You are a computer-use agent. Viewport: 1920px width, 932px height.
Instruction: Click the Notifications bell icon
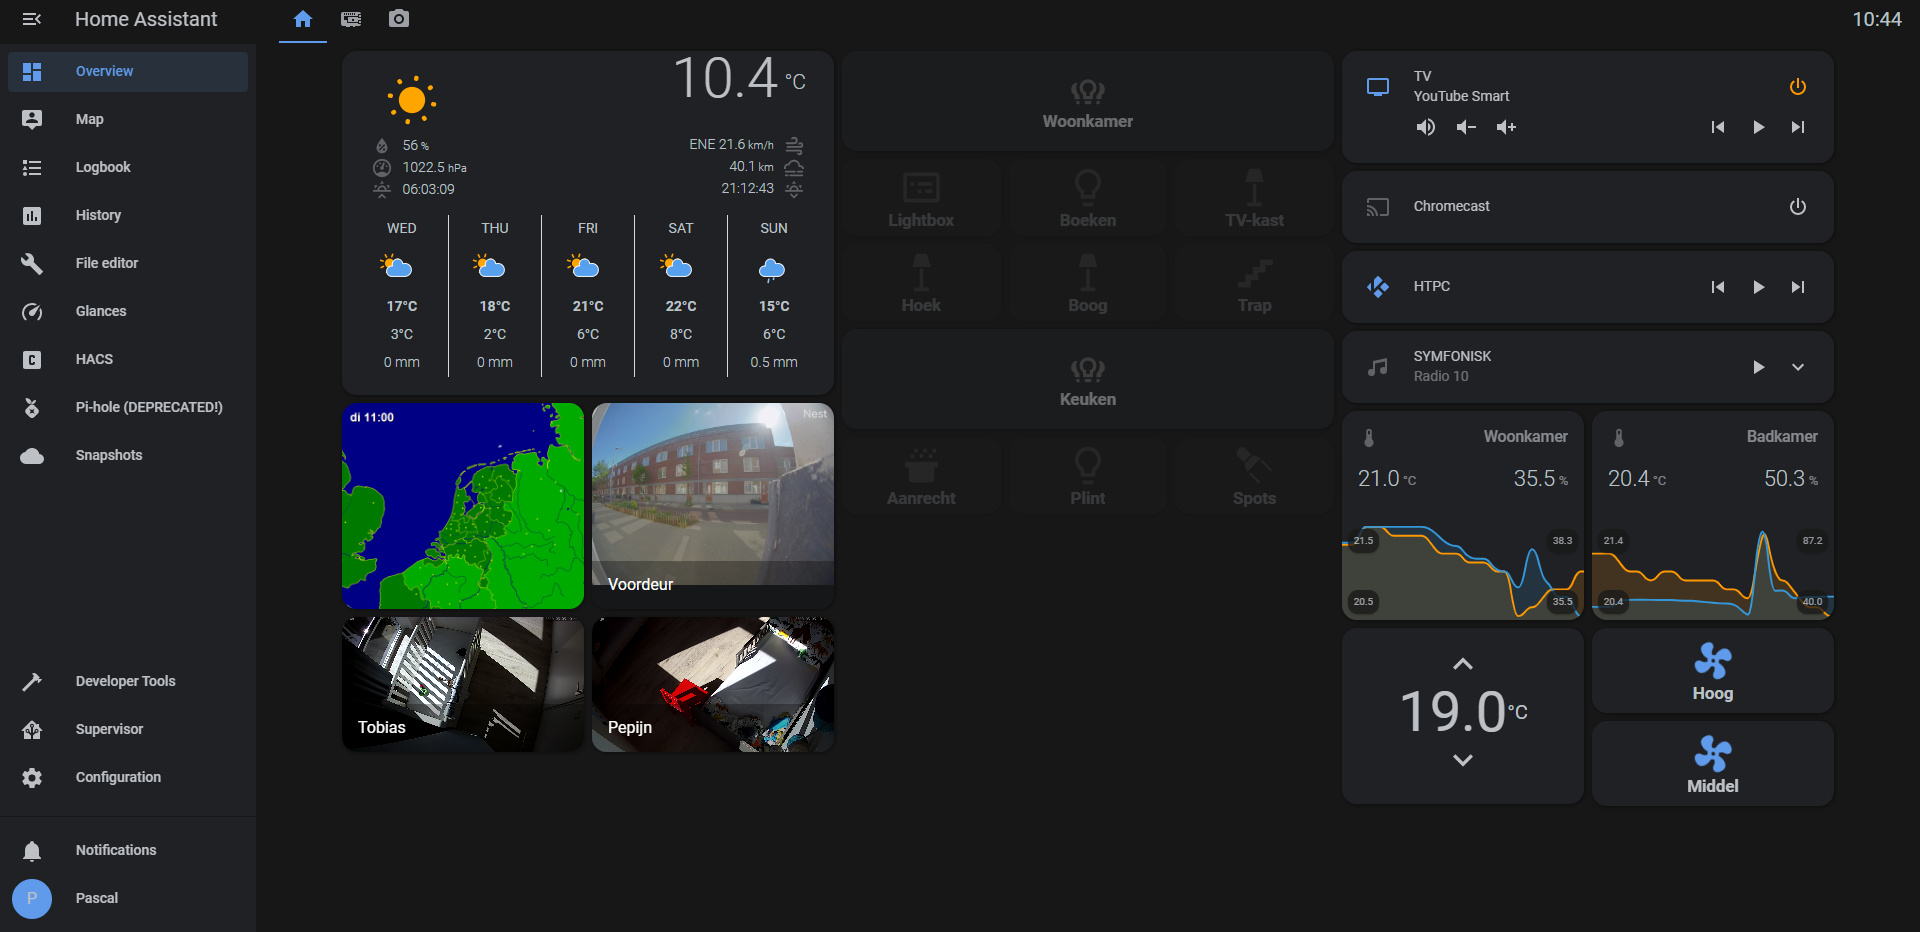pos(32,851)
